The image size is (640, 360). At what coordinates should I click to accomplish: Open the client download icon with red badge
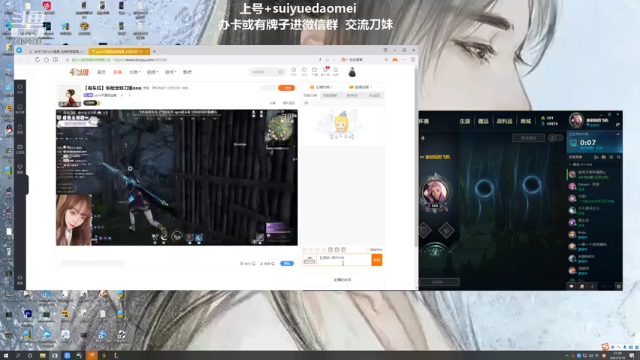[325, 71]
